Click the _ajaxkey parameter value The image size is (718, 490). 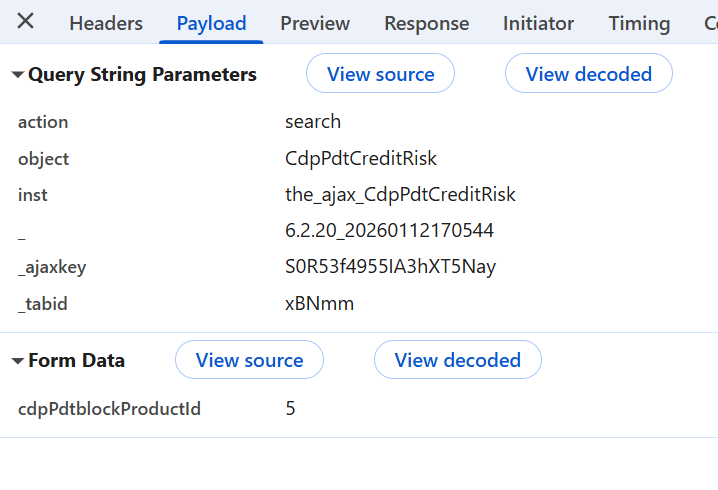click(390, 267)
